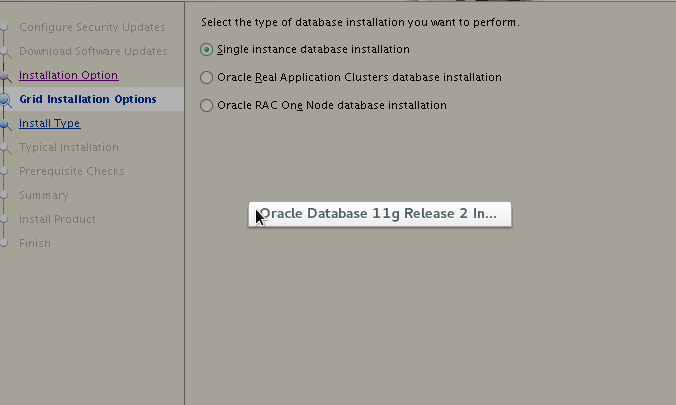Click the Oracle Database 11g Release 2 tooltip
Viewport: 676px width, 405px height.
coord(380,214)
